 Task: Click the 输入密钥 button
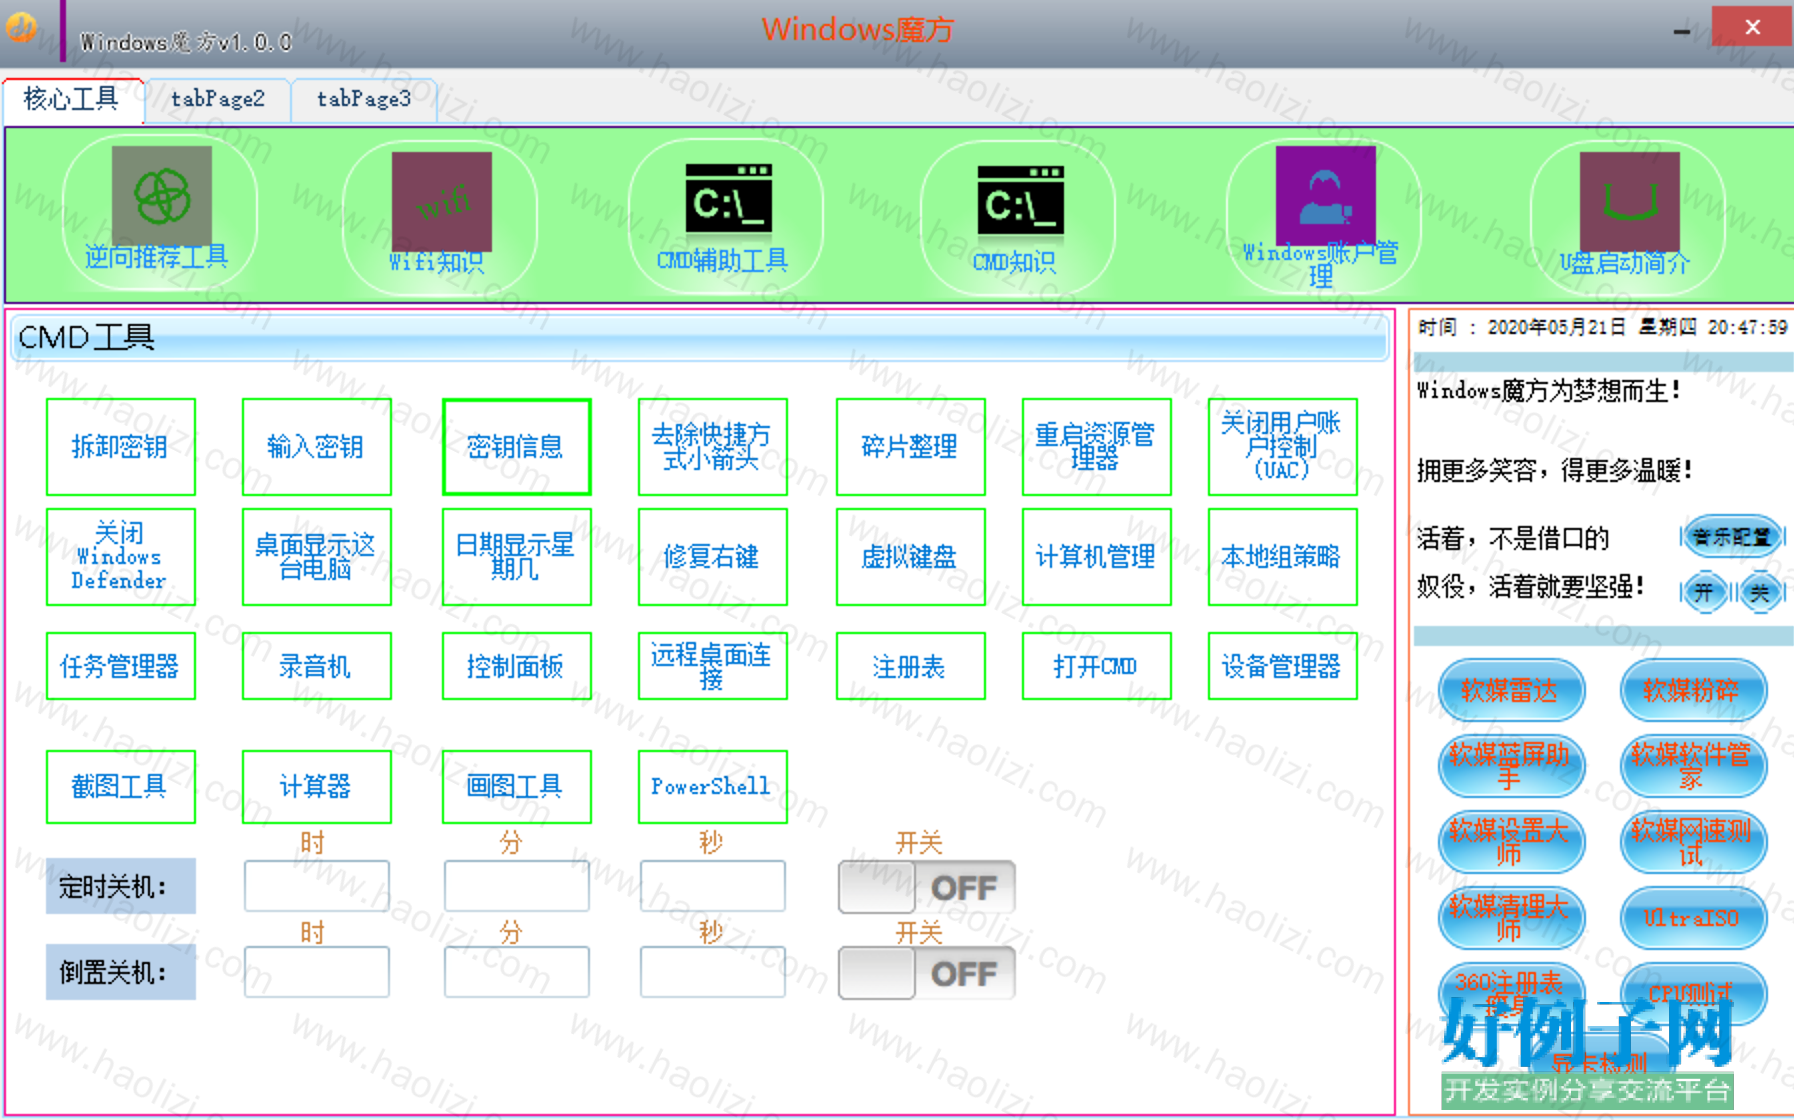(316, 447)
